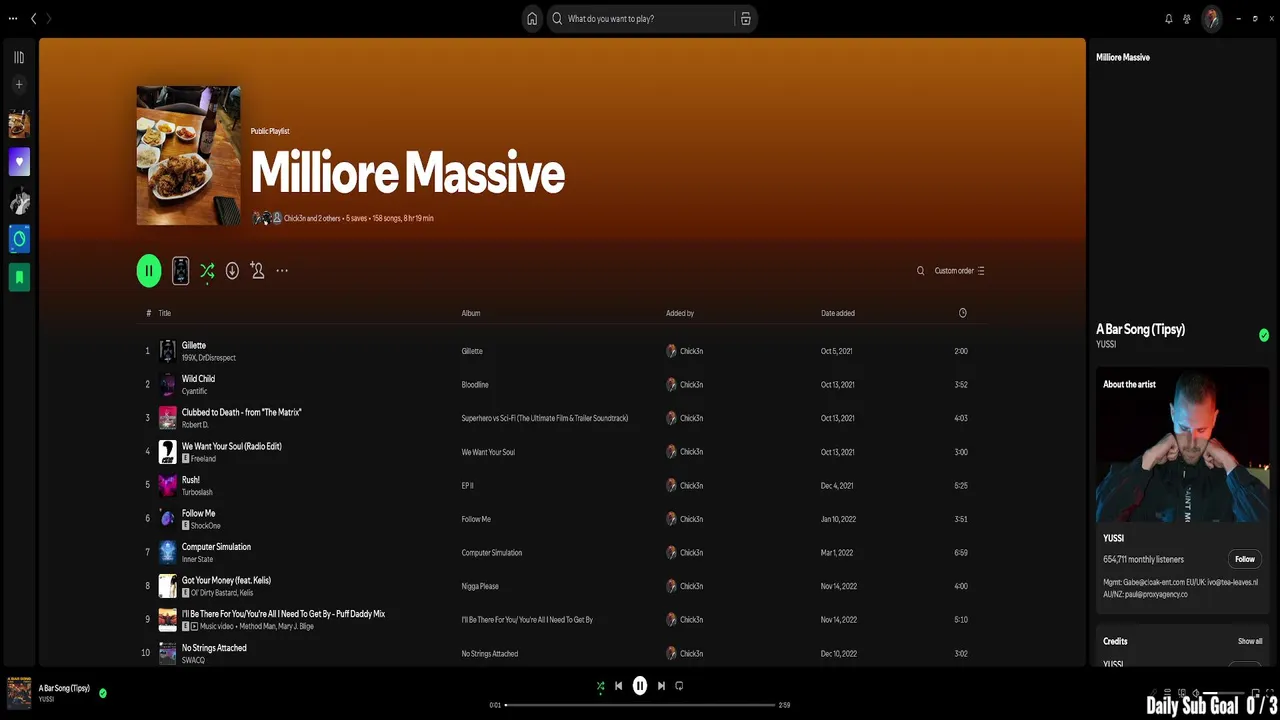This screenshot has width=1280, height=720.
Task: Create a new playlist with the plus icon
Action: [19, 84]
